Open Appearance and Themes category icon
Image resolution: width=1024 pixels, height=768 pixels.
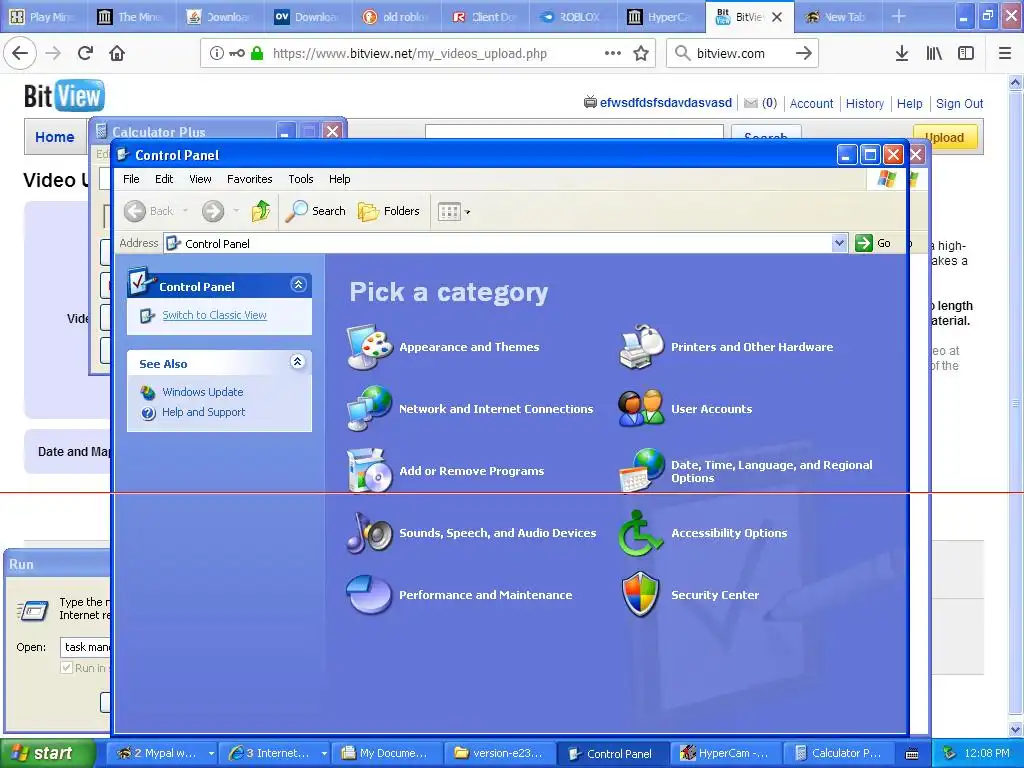370,347
